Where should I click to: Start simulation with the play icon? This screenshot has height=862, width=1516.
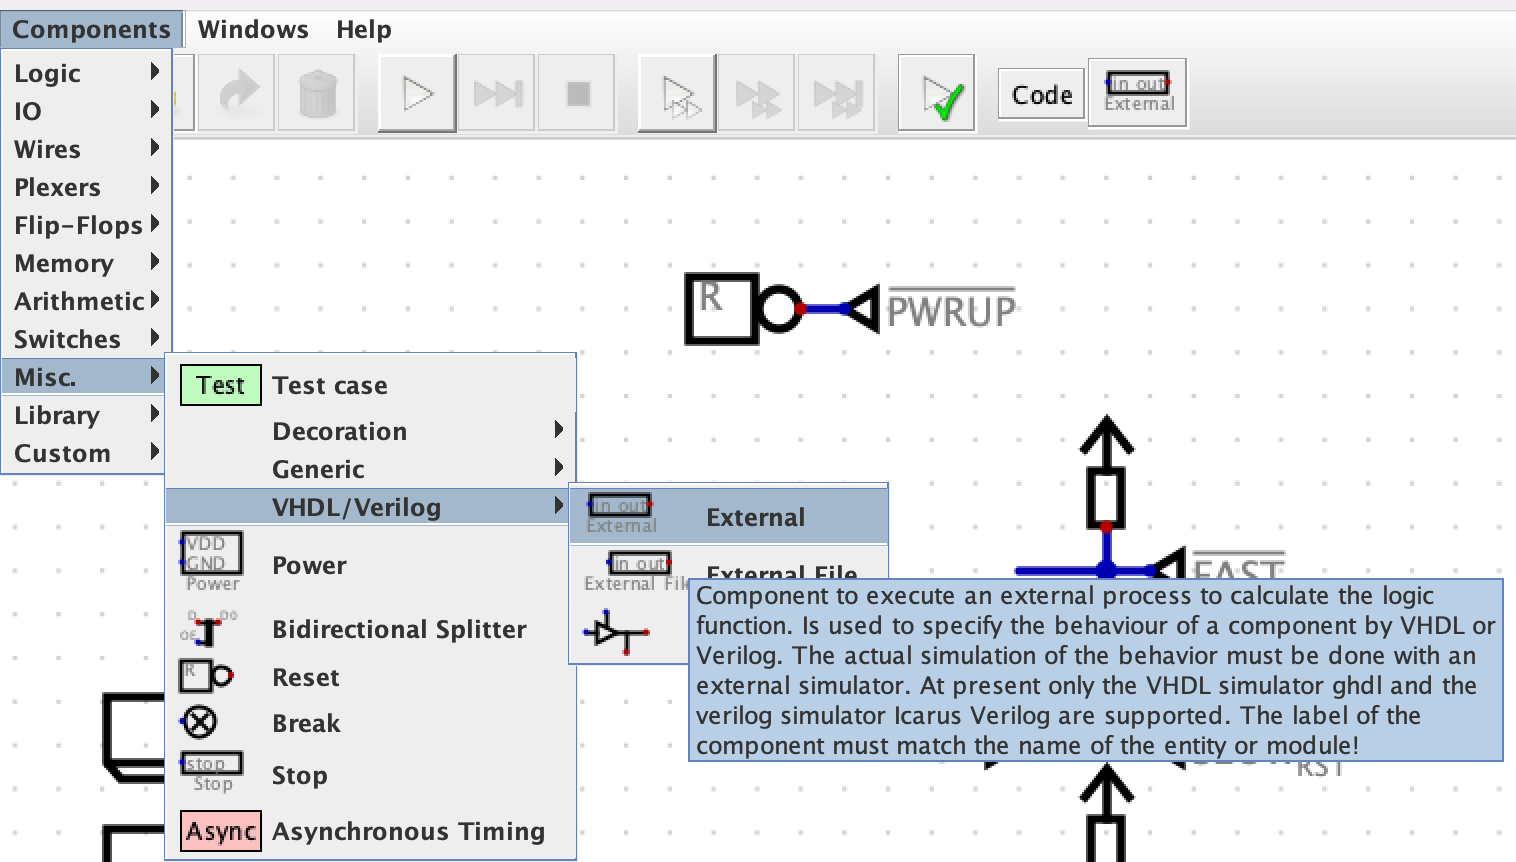[417, 94]
